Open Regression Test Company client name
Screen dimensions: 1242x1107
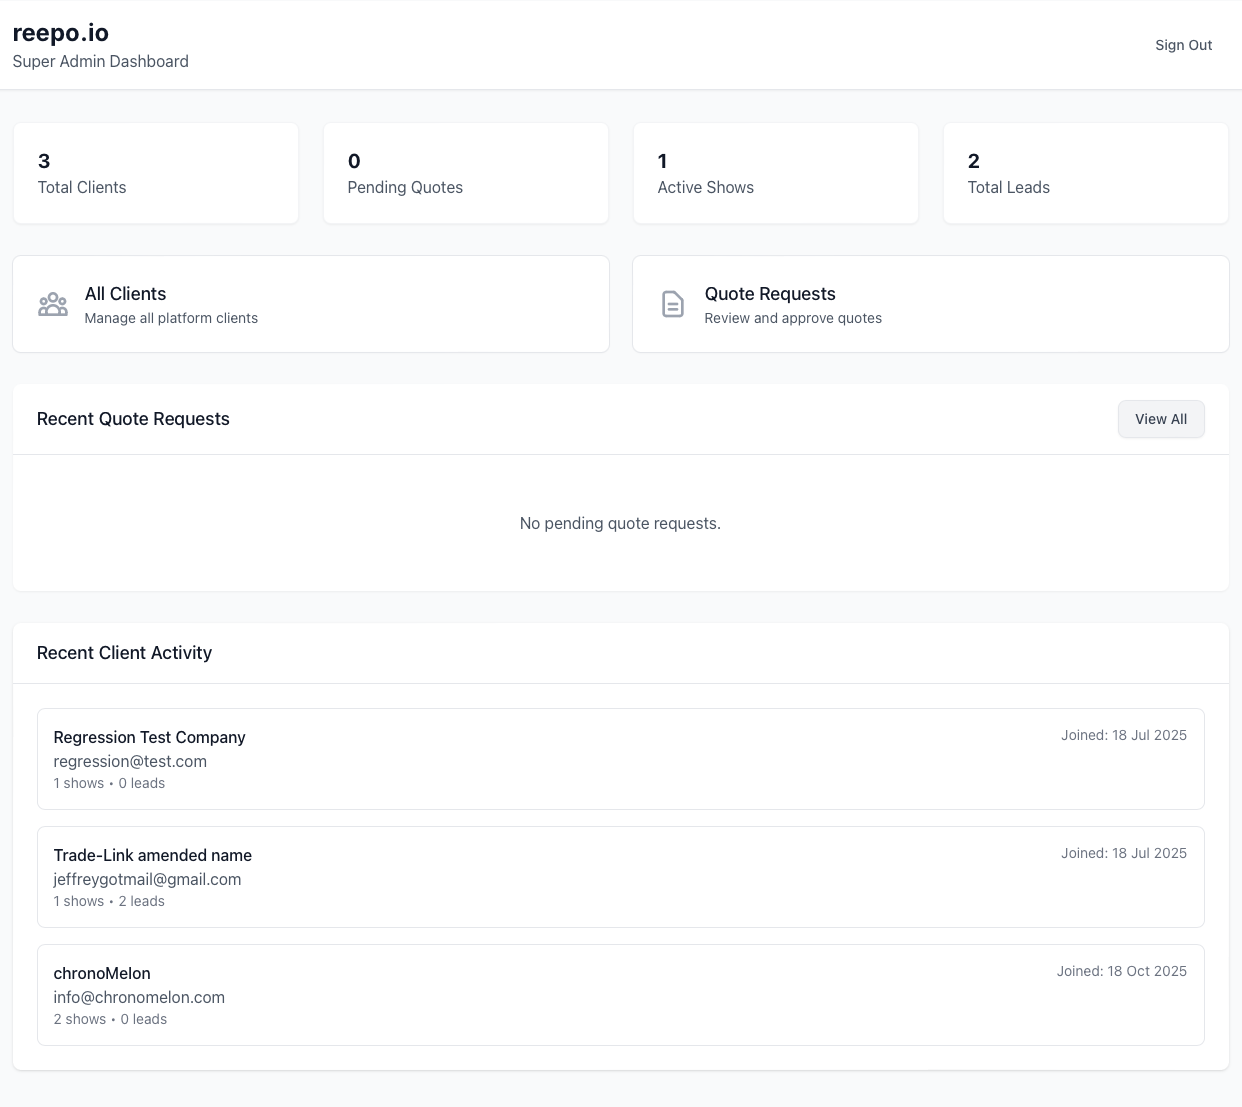click(x=149, y=737)
